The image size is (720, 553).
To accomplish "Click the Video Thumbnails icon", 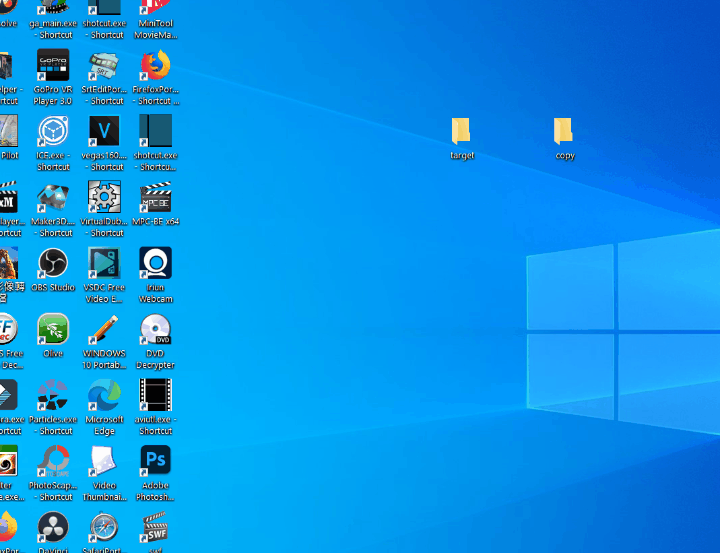I will point(104,461).
